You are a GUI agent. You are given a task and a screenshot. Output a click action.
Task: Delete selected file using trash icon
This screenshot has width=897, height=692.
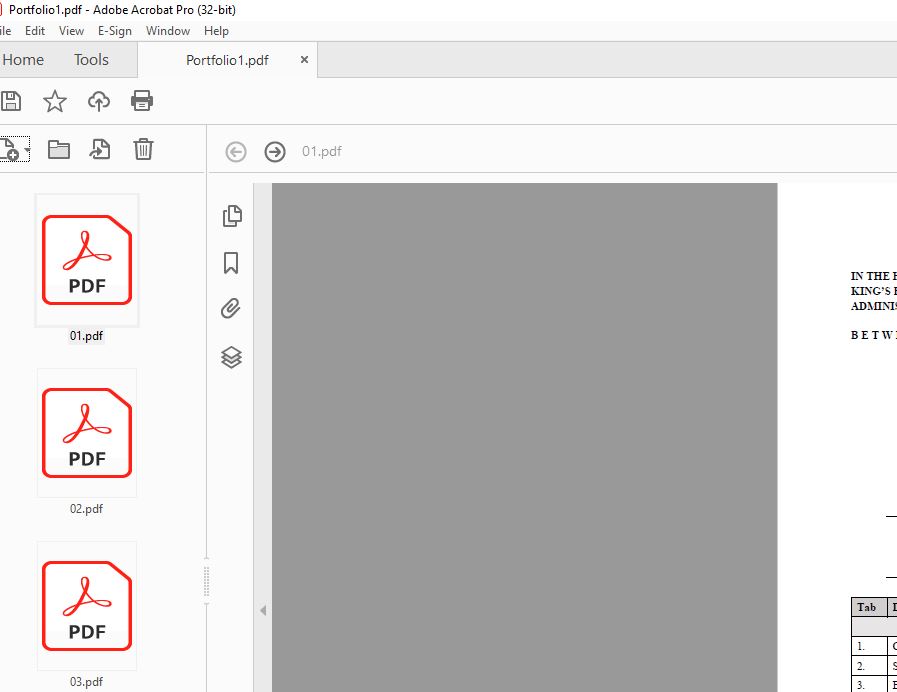point(143,149)
